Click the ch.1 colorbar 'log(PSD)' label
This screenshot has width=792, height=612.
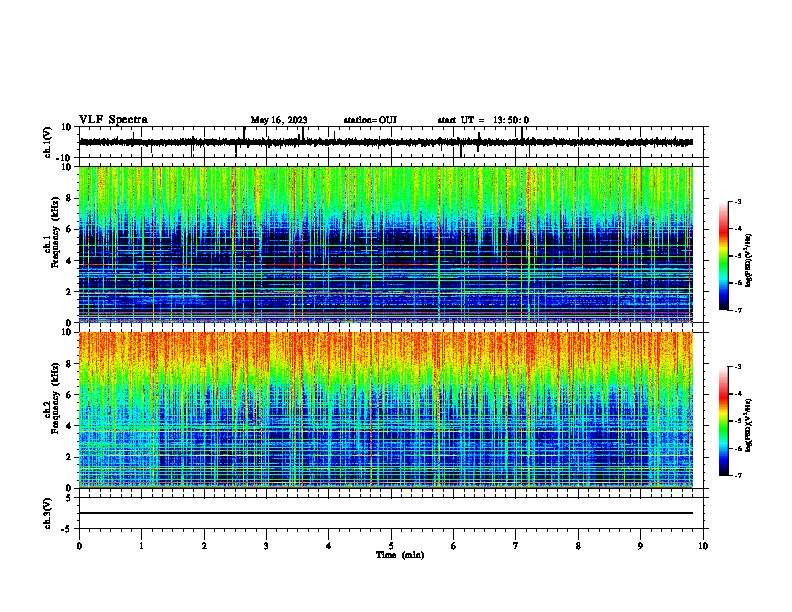tap(748, 260)
